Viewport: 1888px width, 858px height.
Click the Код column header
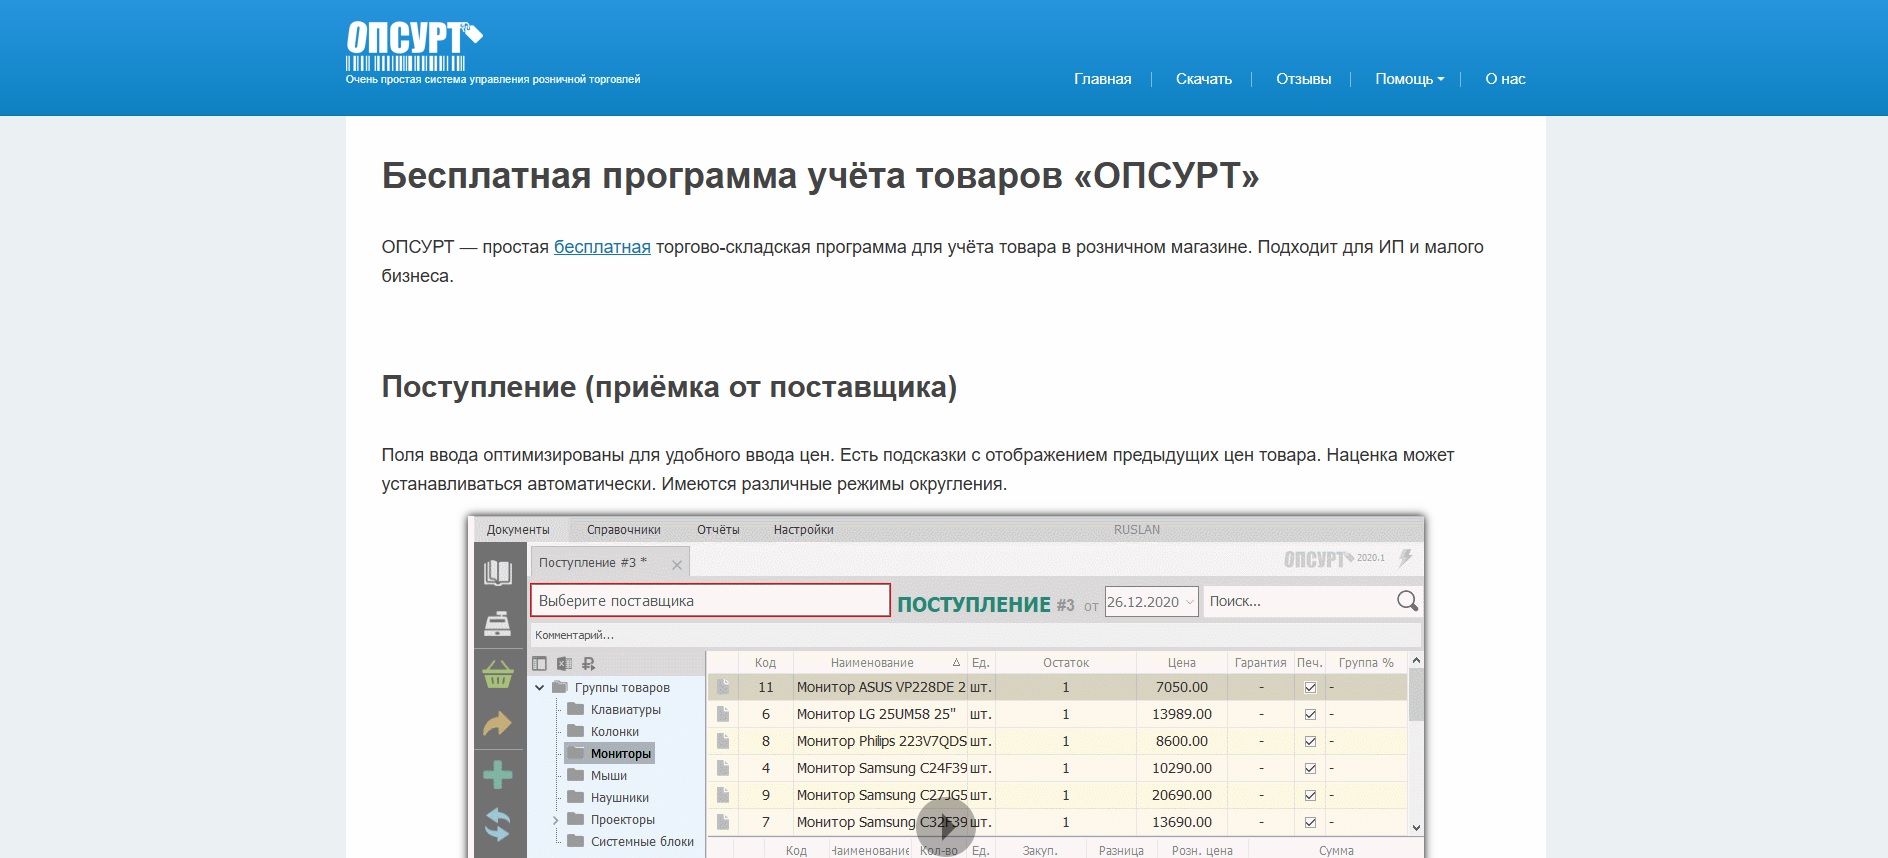pos(765,663)
